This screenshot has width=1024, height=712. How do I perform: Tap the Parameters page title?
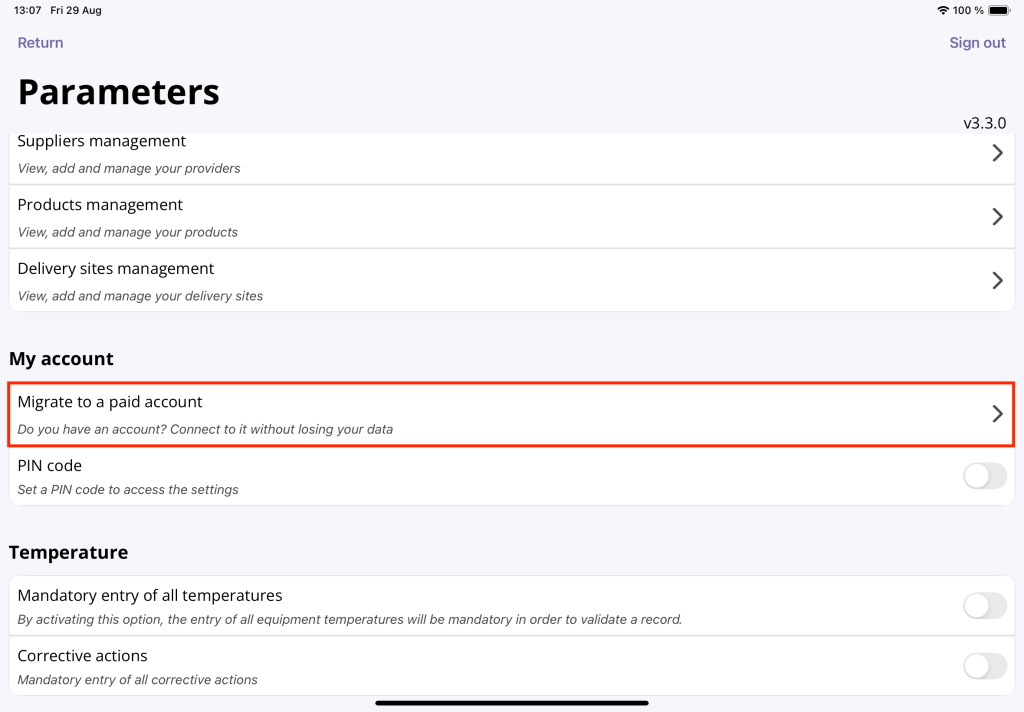(x=119, y=92)
